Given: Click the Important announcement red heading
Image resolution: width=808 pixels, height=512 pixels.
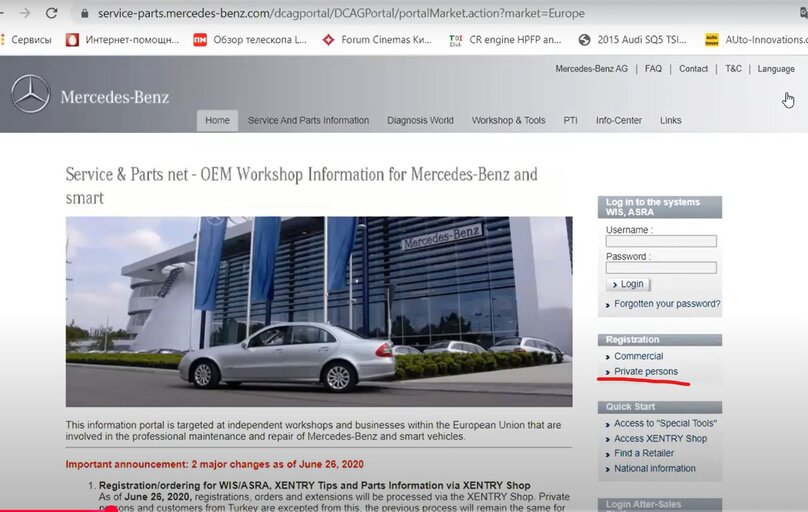Looking at the screenshot, I should (214, 464).
